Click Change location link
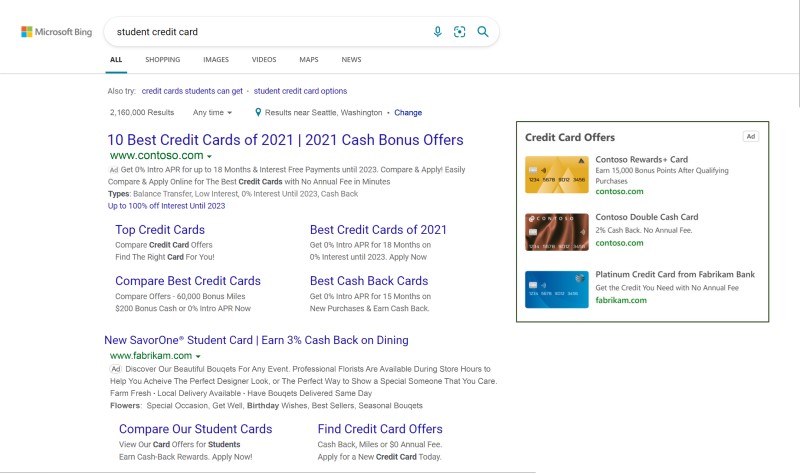Viewport: 800px width, 473px height. click(x=408, y=112)
